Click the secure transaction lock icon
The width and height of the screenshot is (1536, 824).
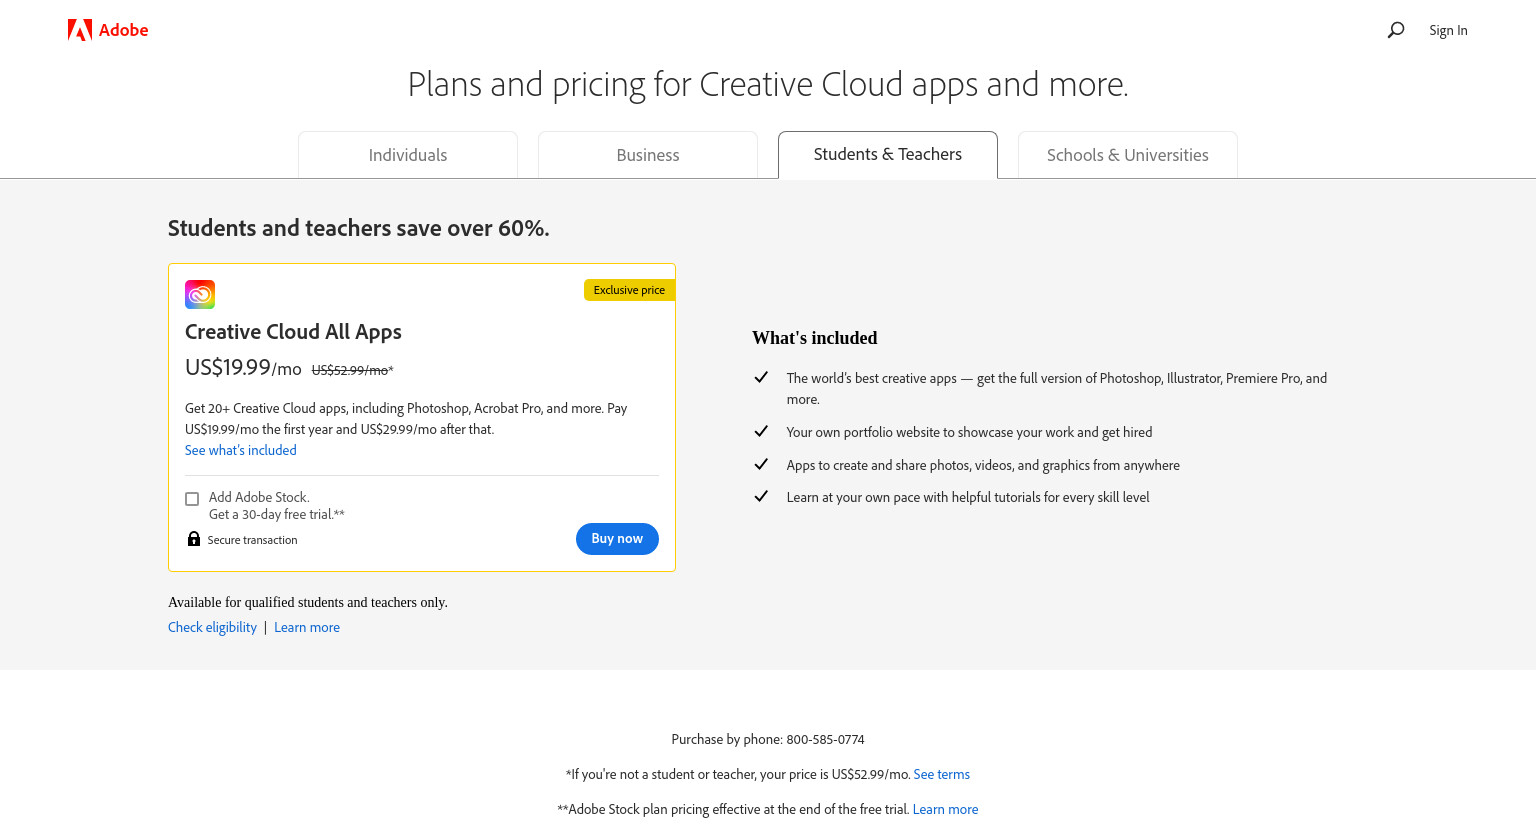coord(194,539)
